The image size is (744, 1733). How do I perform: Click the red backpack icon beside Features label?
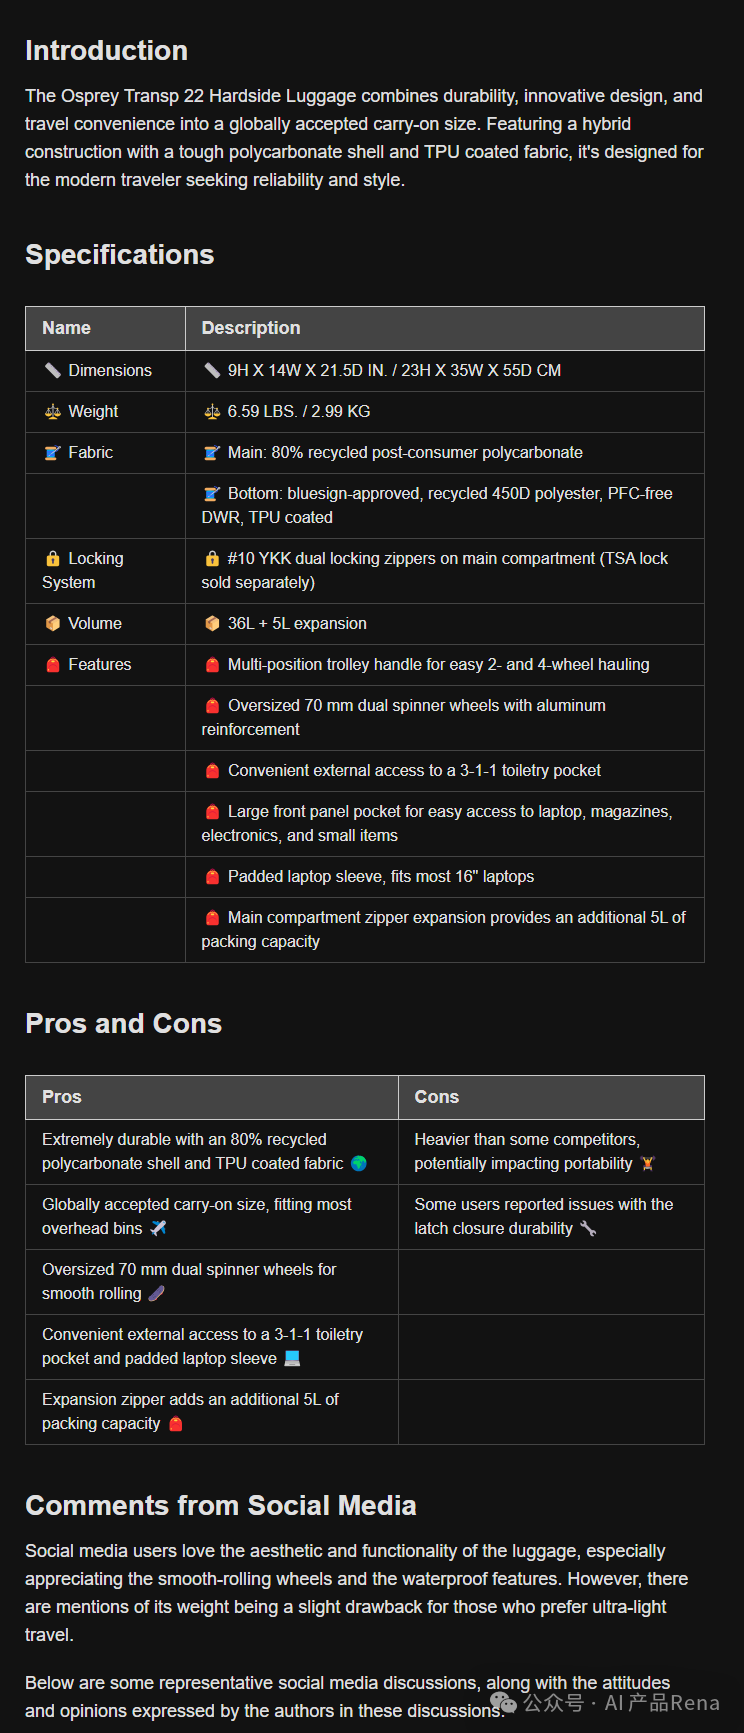(53, 664)
